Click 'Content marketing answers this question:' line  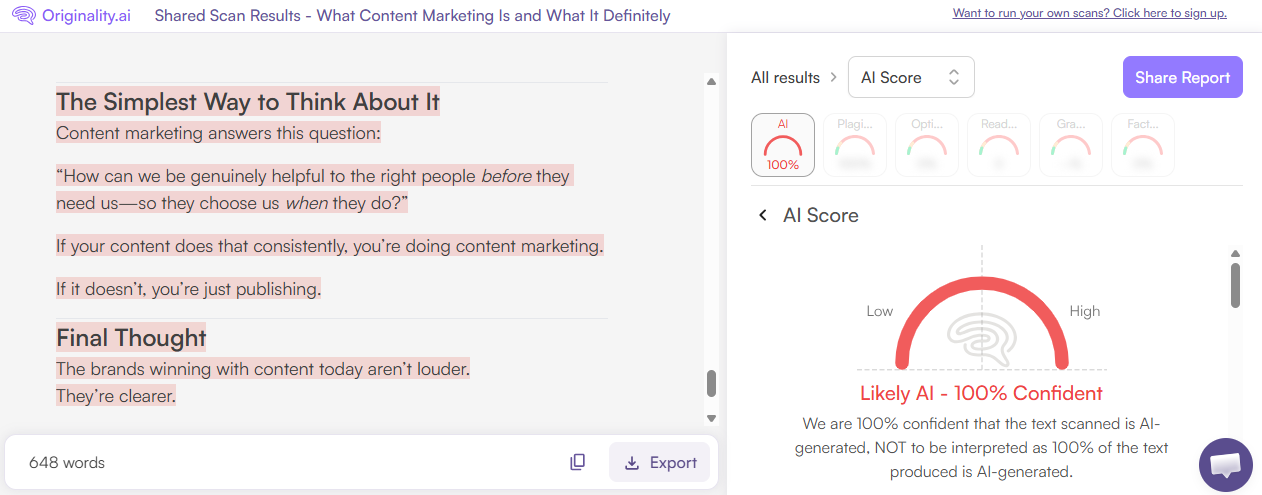(218, 133)
